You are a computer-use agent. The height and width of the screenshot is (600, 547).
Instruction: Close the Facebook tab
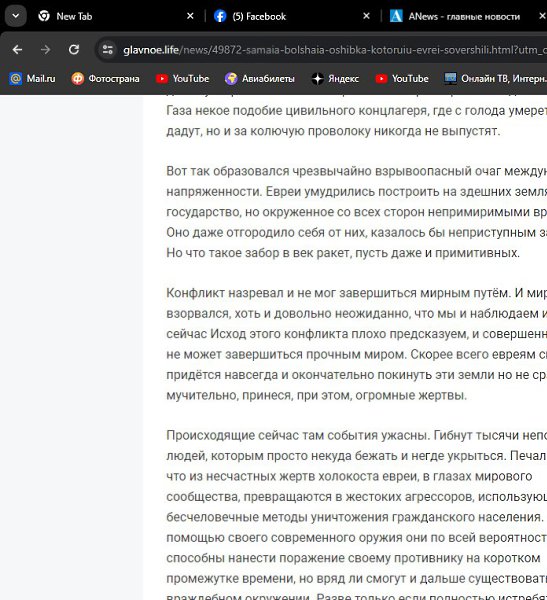pos(366,16)
